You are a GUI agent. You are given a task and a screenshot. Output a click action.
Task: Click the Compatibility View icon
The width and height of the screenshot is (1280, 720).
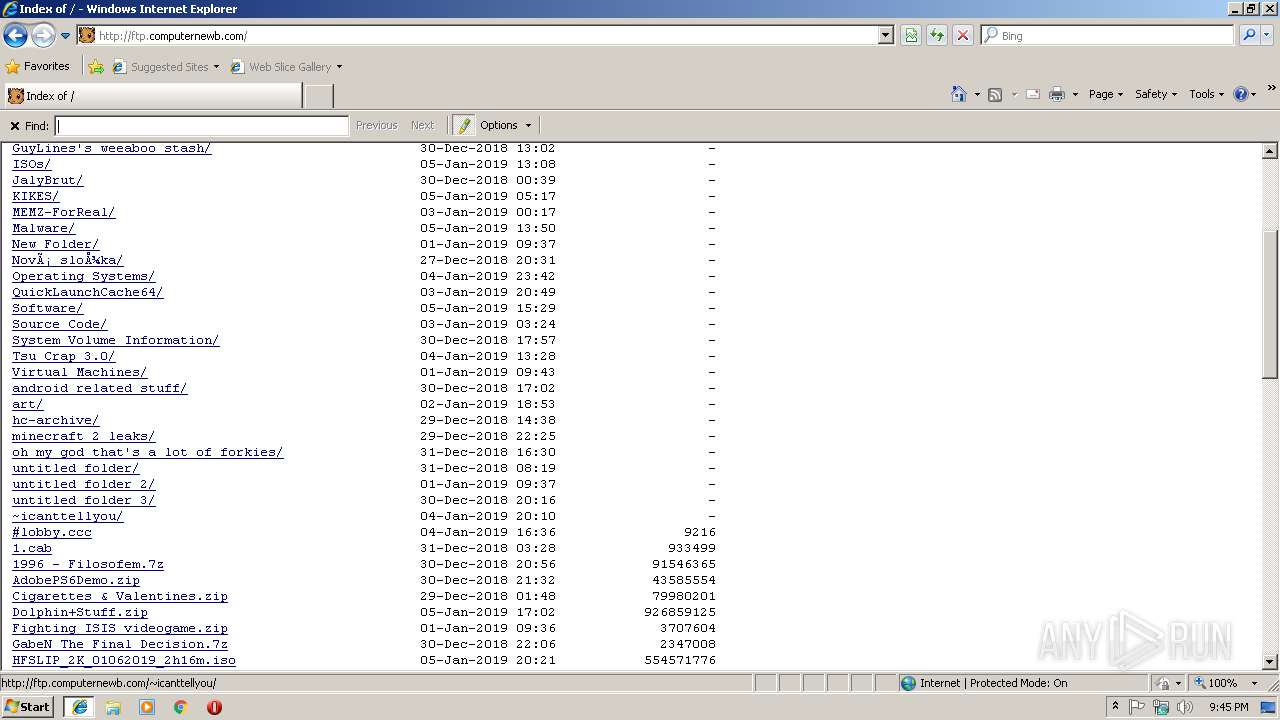[x=911, y=35]
